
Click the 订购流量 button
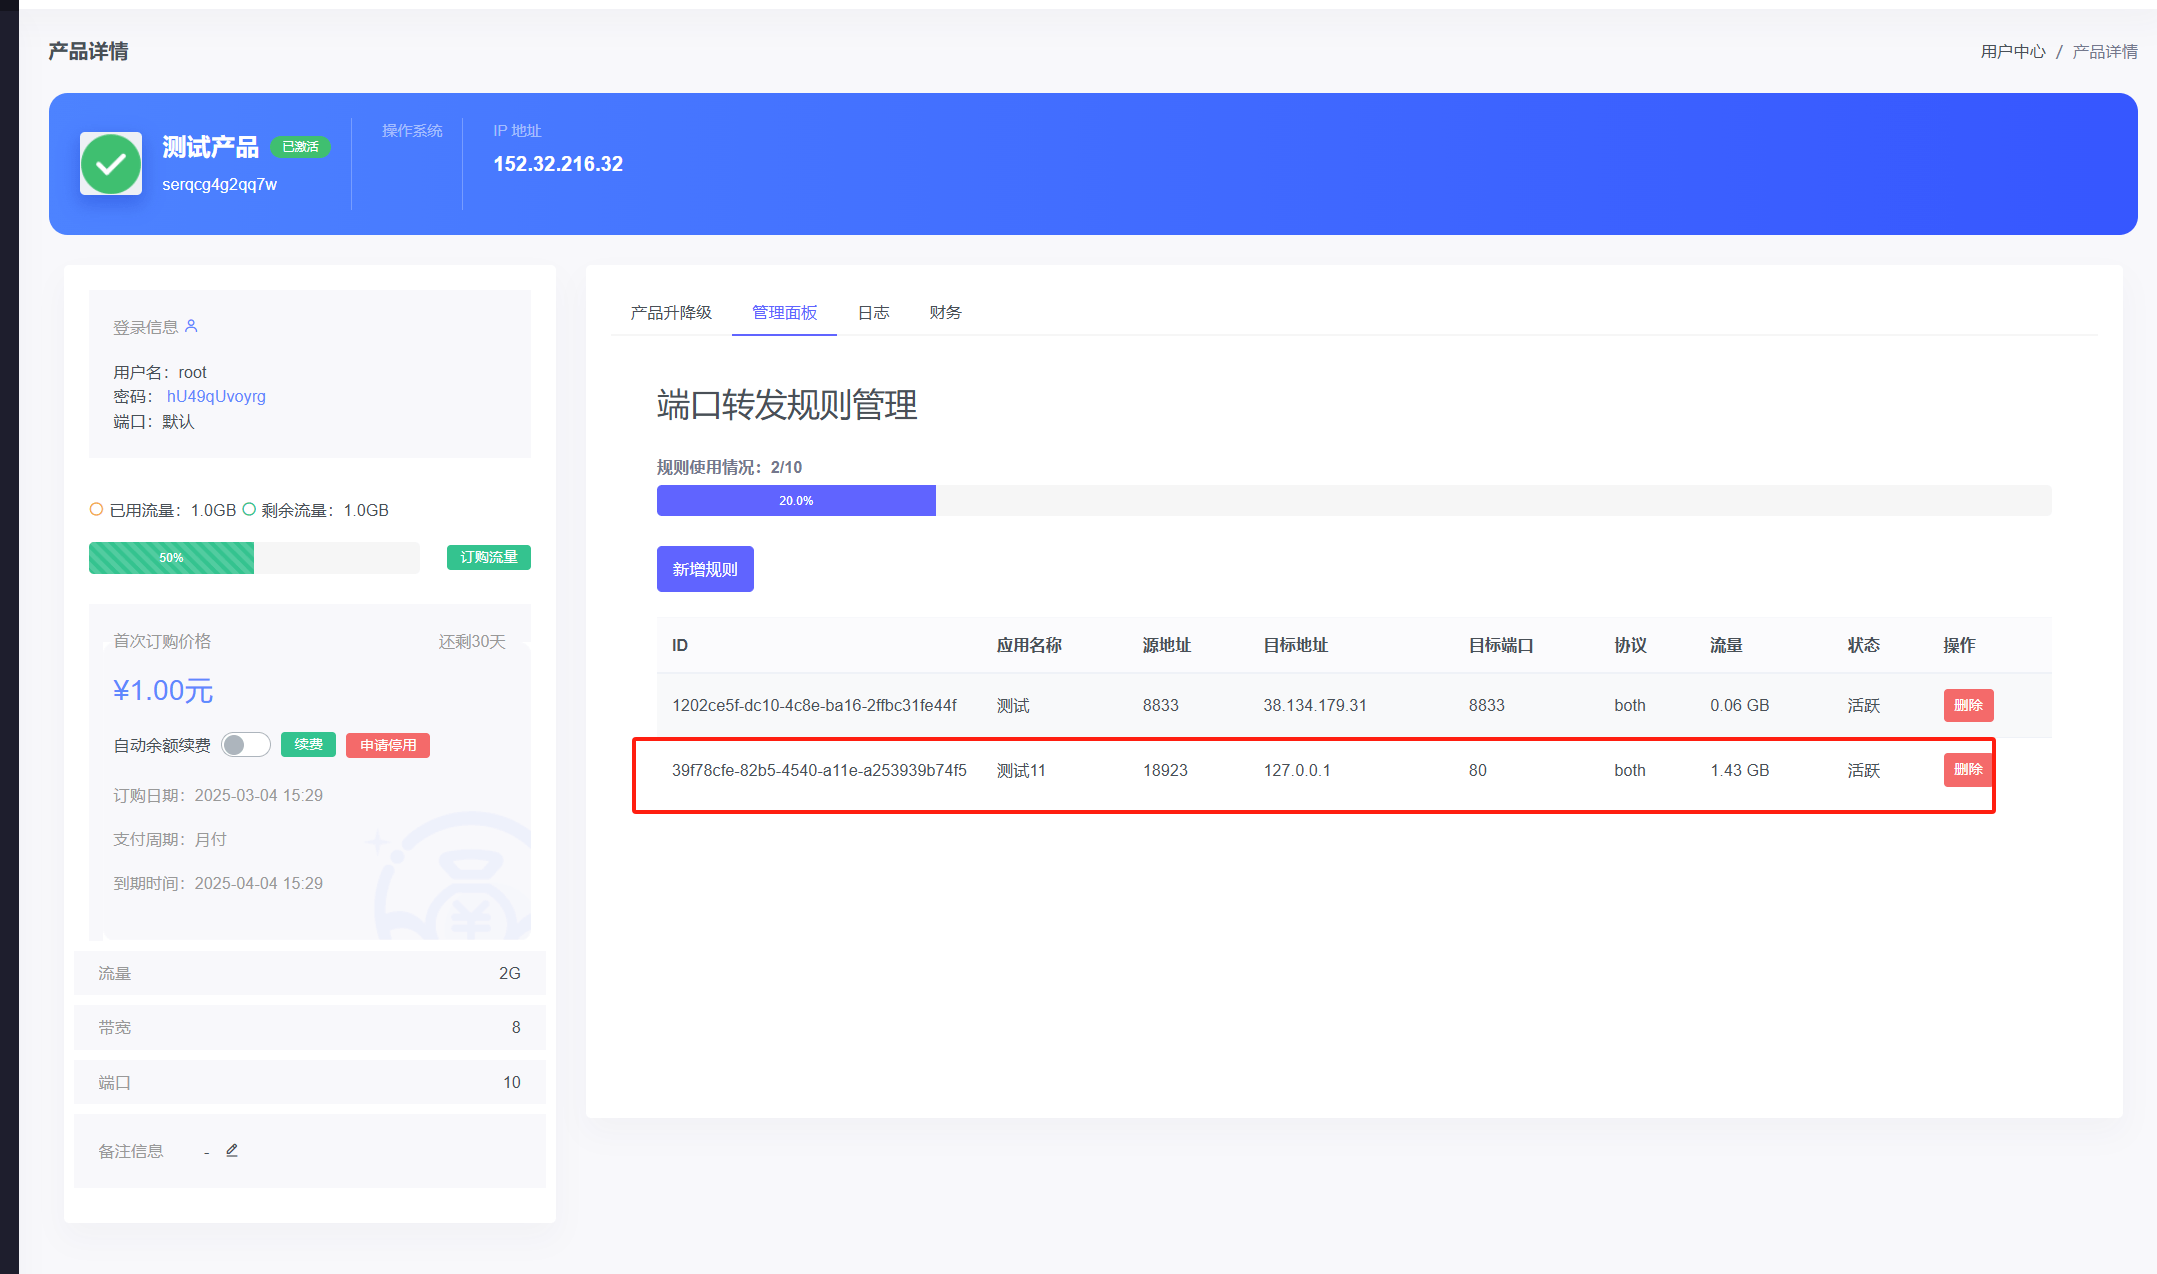coord(488,557)
